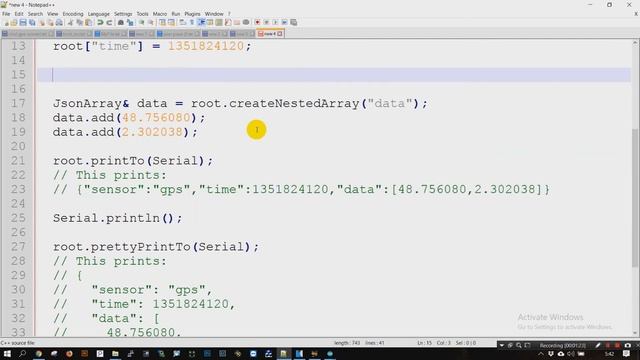Toggle Show All Characters toolbar button
The height and width of the screenshot is (360, 640).
coord(192,22)
